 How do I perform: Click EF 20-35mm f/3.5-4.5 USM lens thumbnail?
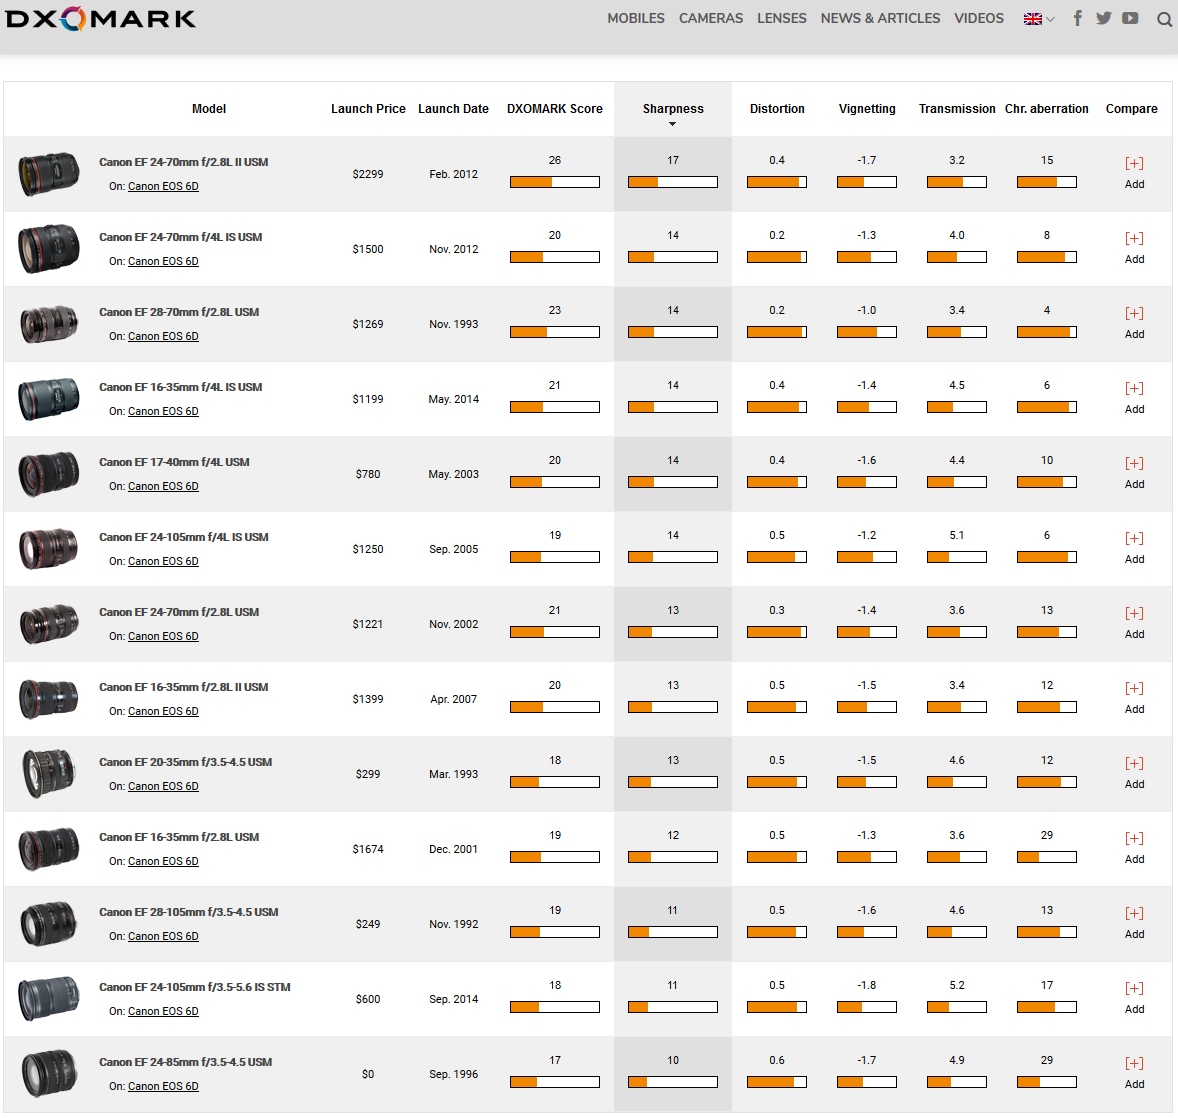pos(49,773)
